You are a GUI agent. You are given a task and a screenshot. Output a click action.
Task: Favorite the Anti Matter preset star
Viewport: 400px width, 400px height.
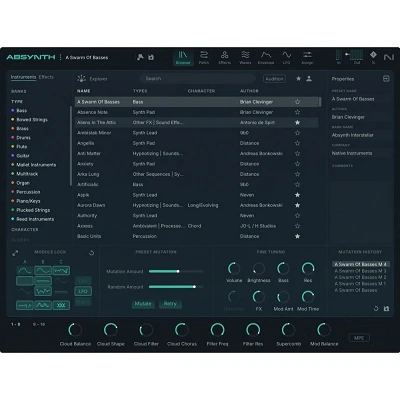tap(297, 153)
